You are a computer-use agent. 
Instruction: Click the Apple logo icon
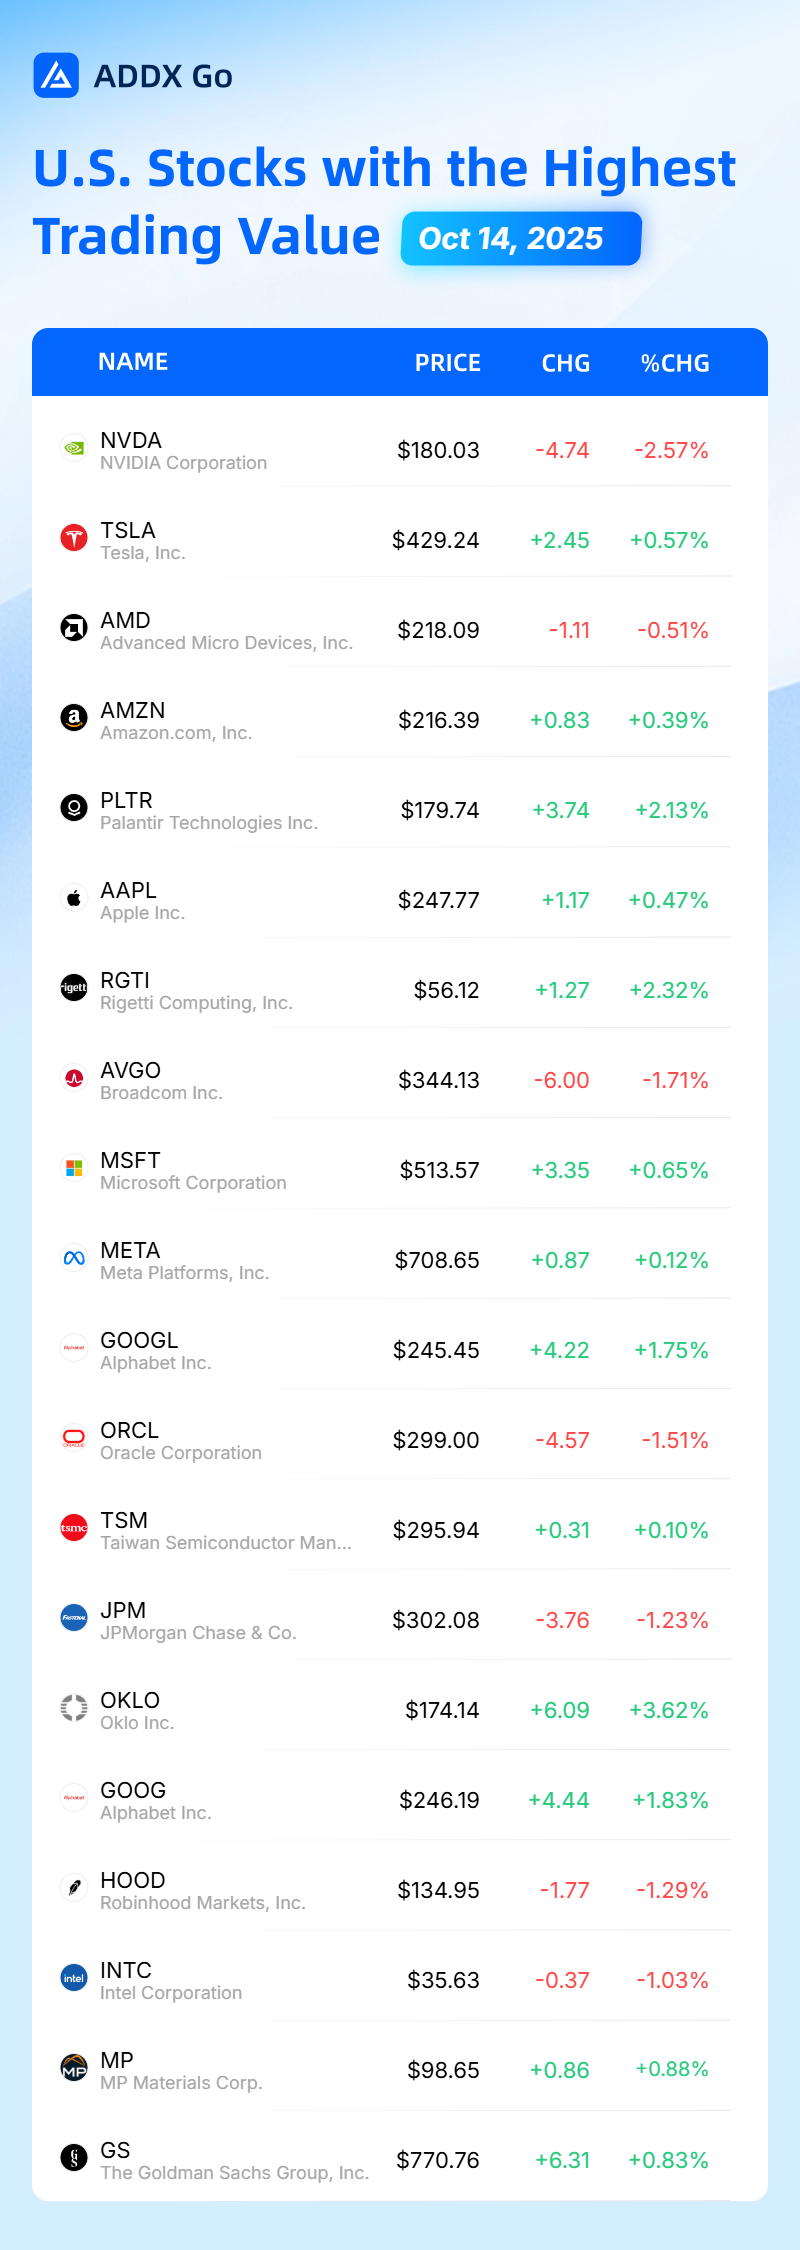tap(74, 898)
